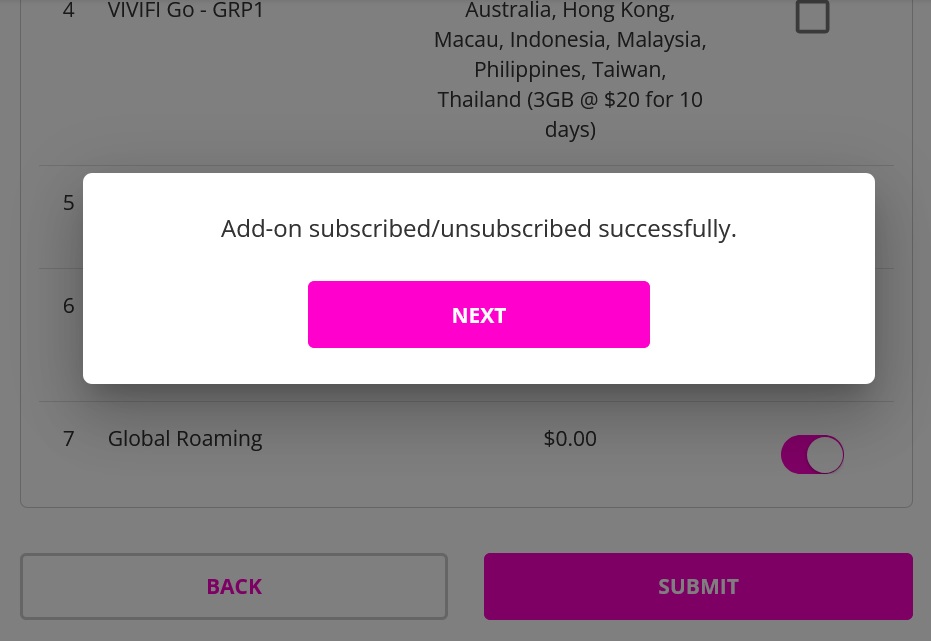Click the SUBMIT button
This screenshot has height=641, width=931.
698,586
